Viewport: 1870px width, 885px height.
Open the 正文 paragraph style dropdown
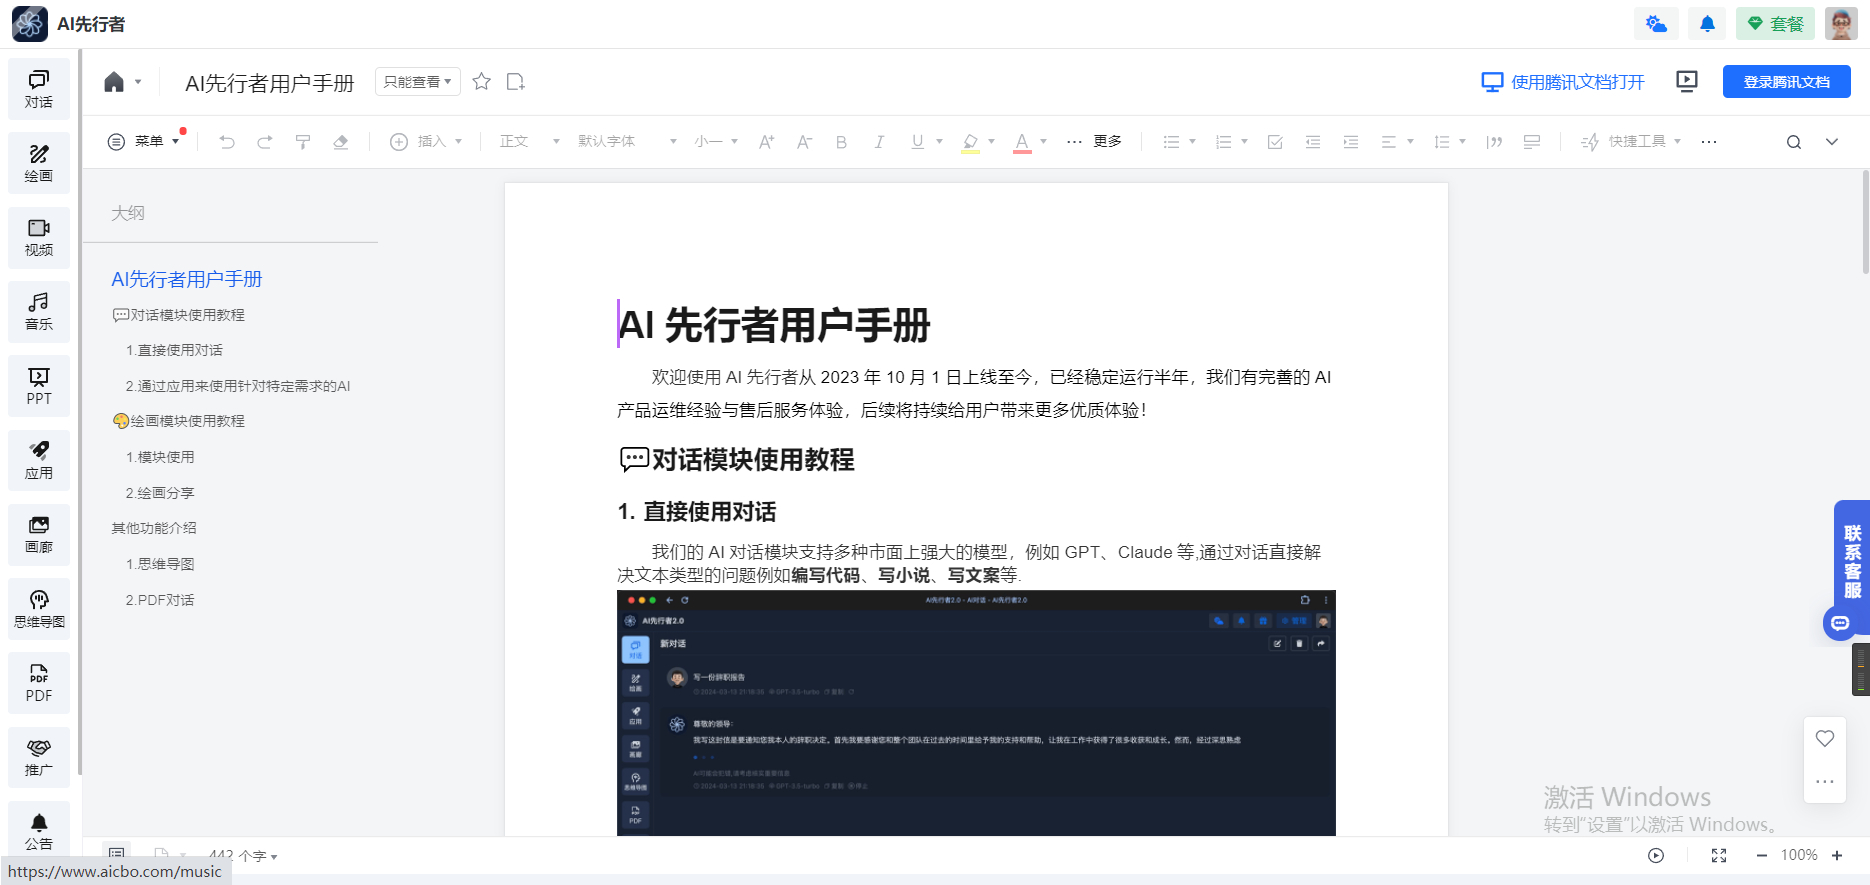(529, 142)
